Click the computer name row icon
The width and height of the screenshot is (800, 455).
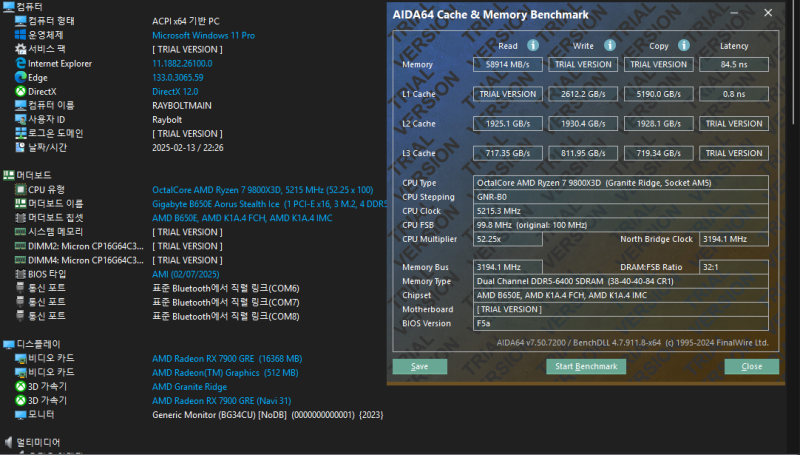tap(20, 105)
